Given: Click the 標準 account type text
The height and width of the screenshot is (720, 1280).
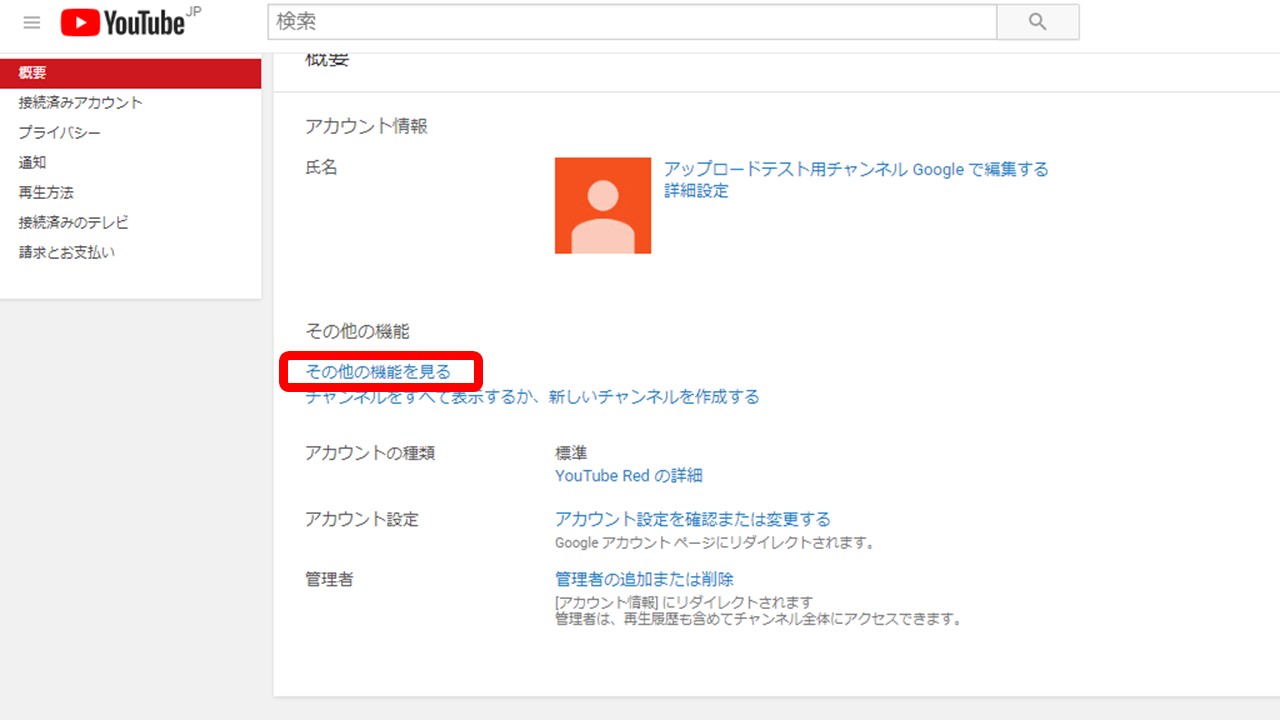Looking at the screenshot, I should [x=571, y=453].
